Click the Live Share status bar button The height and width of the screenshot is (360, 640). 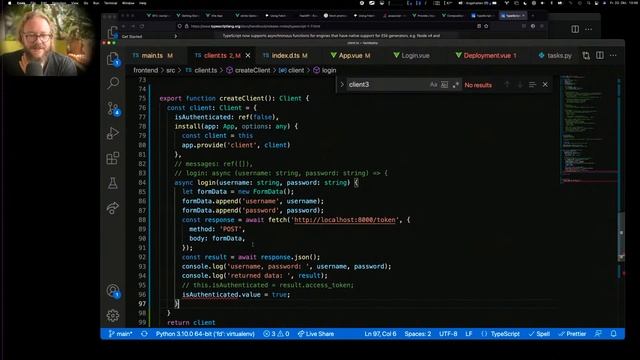click(316, 334)
